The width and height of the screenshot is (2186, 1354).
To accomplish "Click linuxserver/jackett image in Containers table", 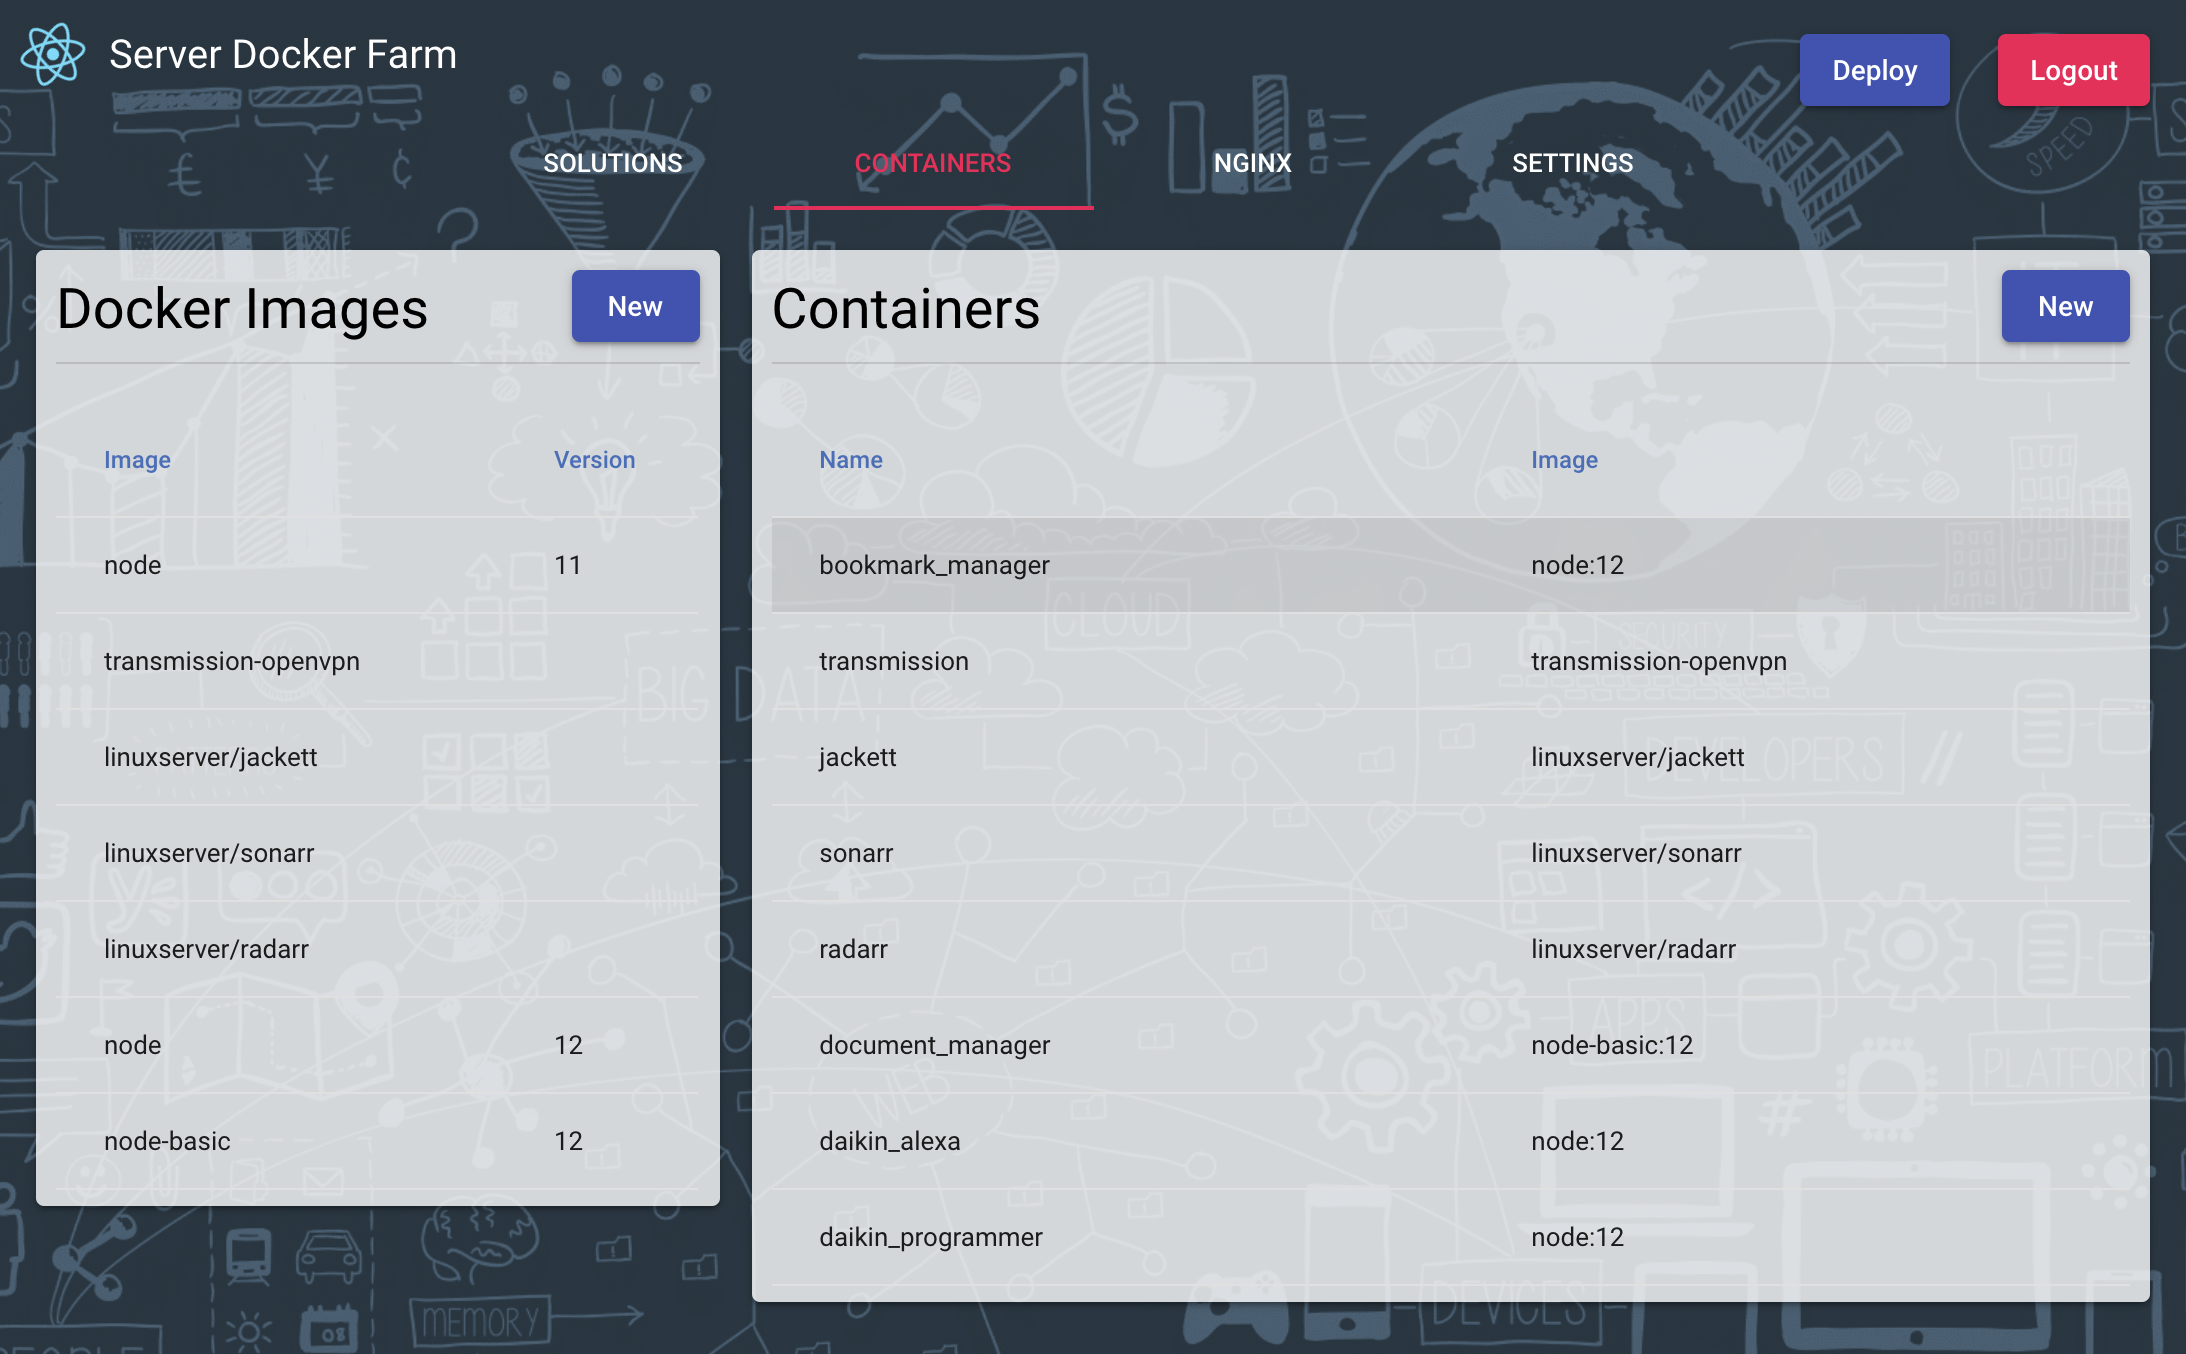I will 1637,757.
